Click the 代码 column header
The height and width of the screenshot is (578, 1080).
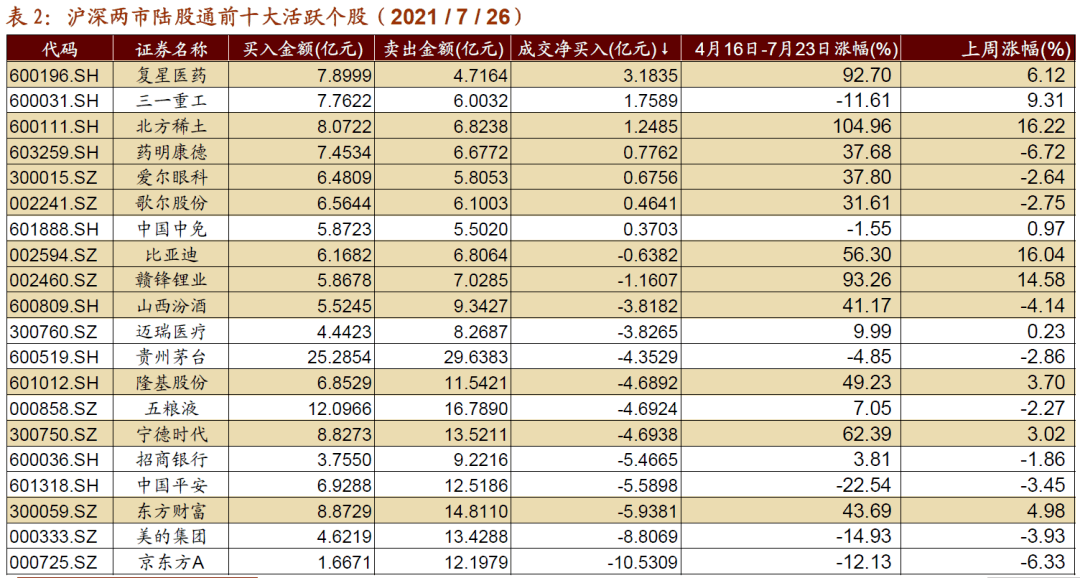tap(60, 50)
